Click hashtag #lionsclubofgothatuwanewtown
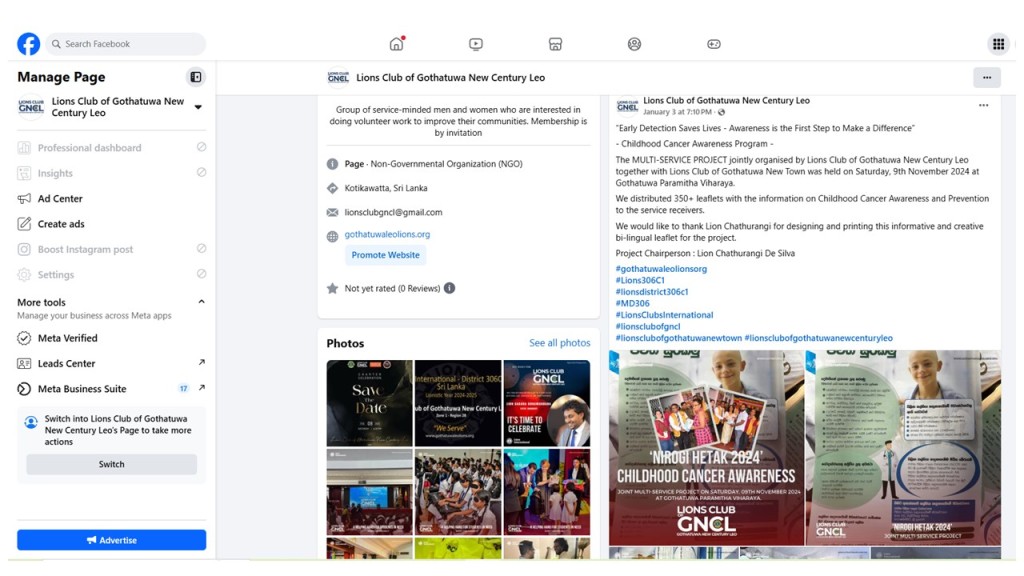This screenshot has width=1024, height=576. [x=679, y=338]
